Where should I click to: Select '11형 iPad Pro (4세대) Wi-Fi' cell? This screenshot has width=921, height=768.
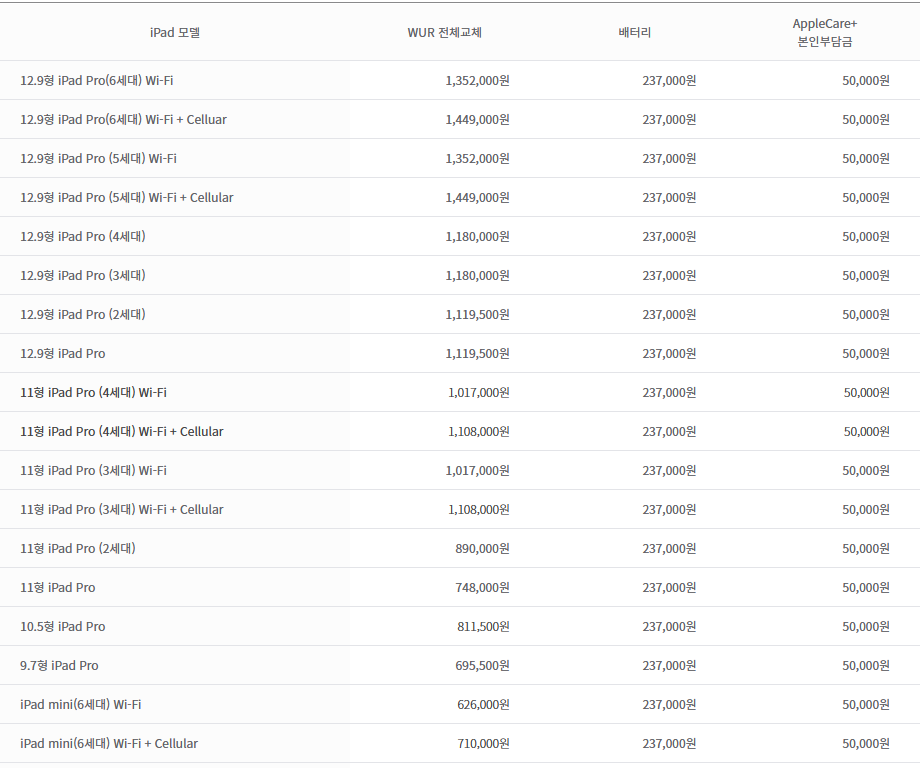[x=93, y=392]
